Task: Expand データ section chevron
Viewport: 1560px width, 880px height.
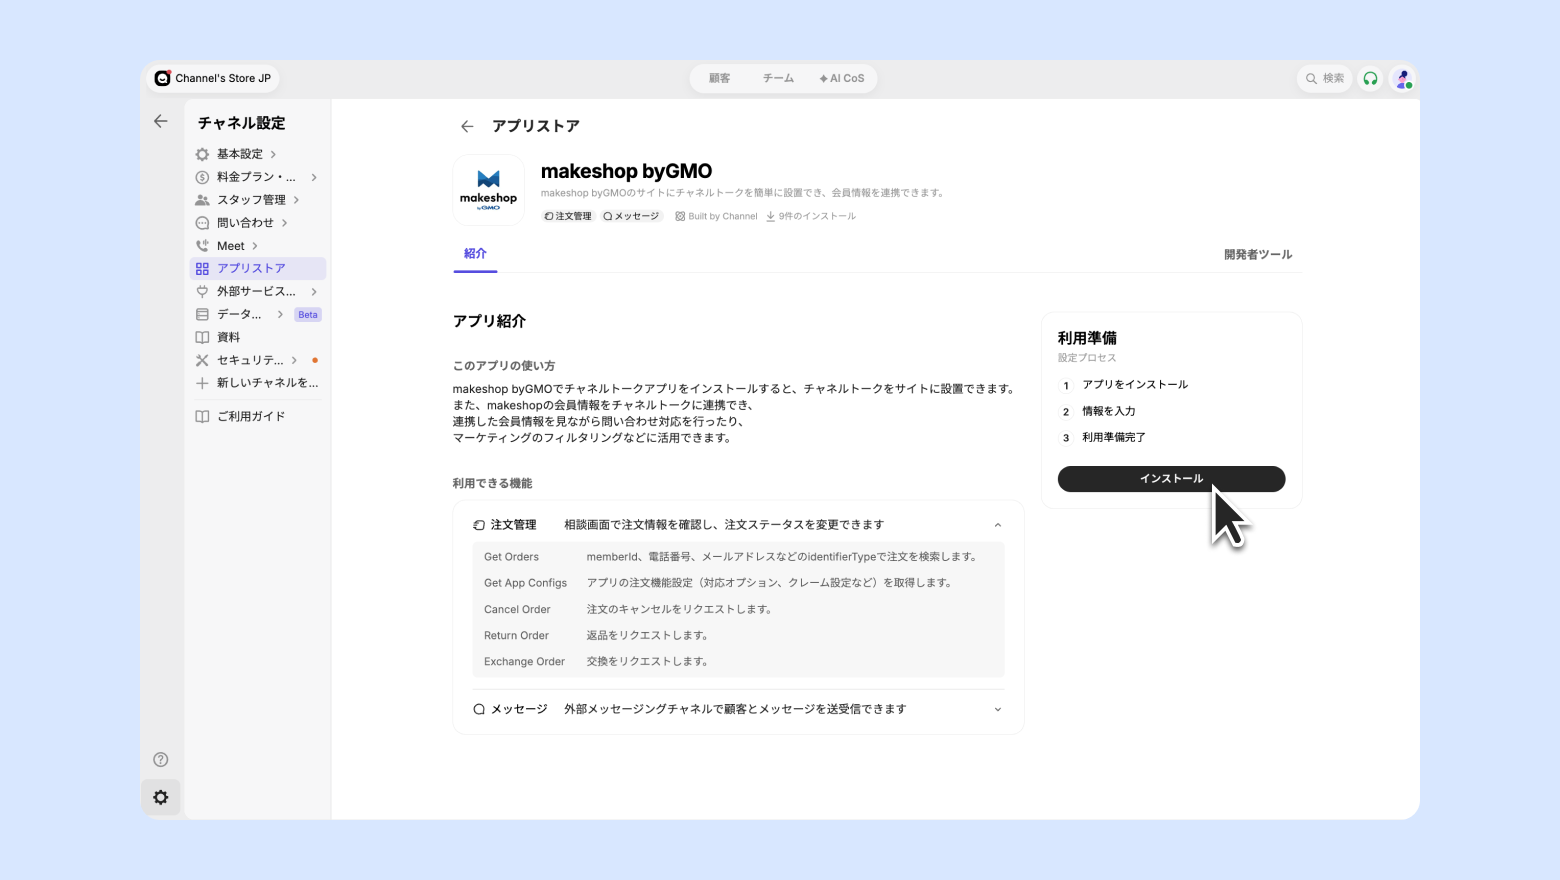Action: pos(280,314)
